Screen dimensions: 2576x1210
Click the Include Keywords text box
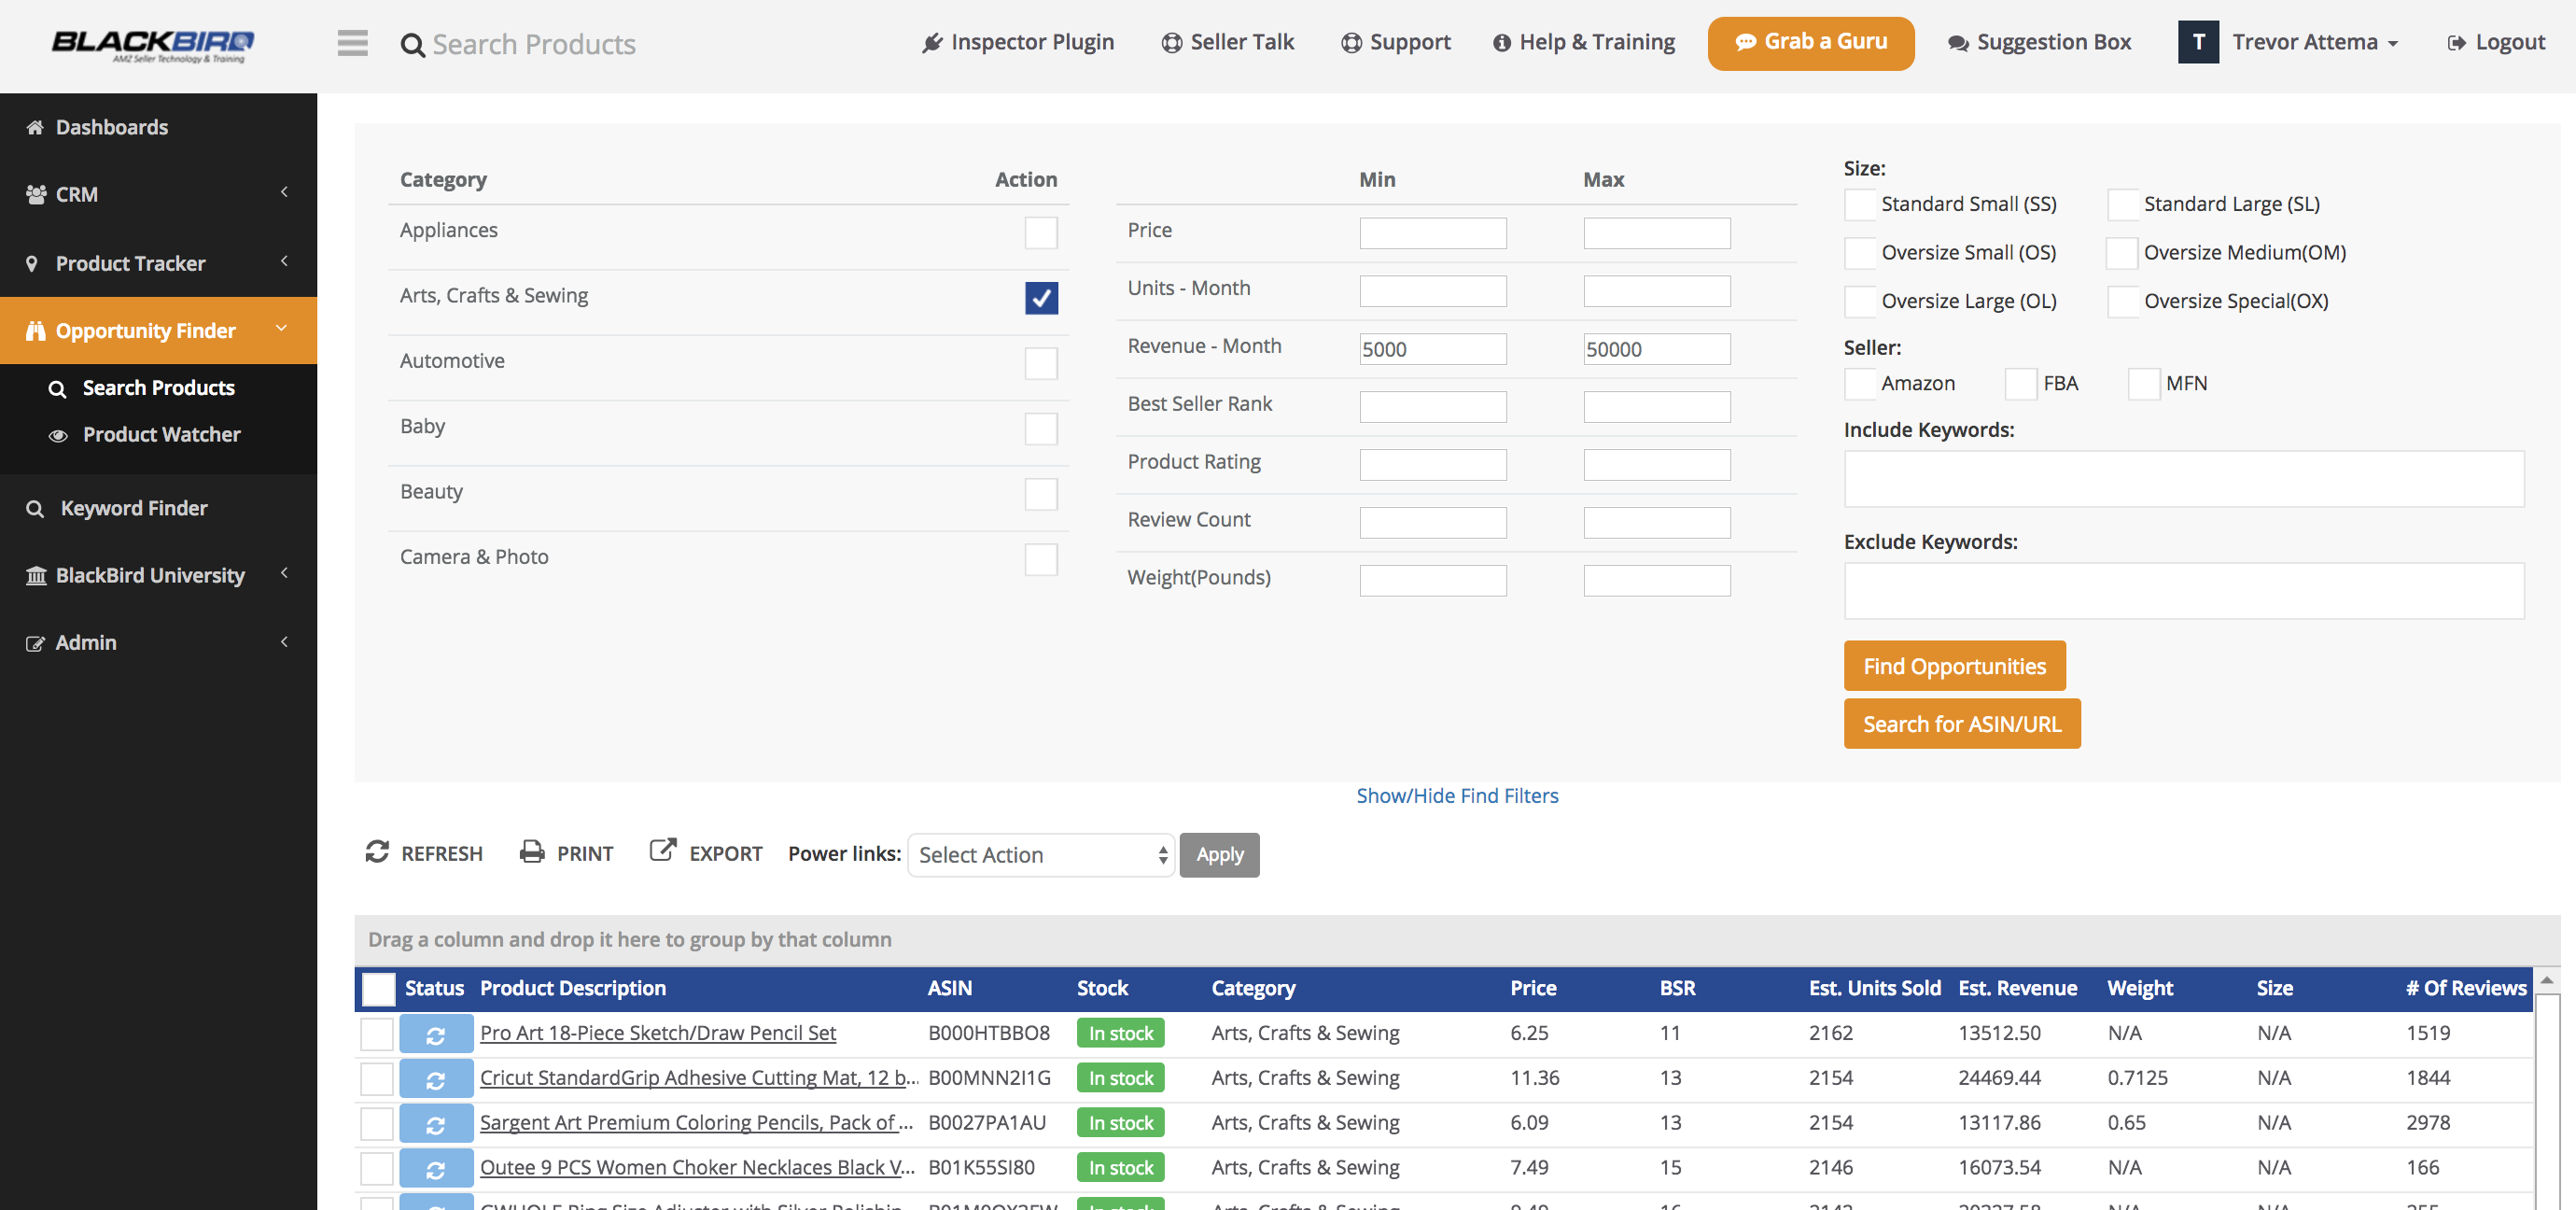pos(2184,479)
